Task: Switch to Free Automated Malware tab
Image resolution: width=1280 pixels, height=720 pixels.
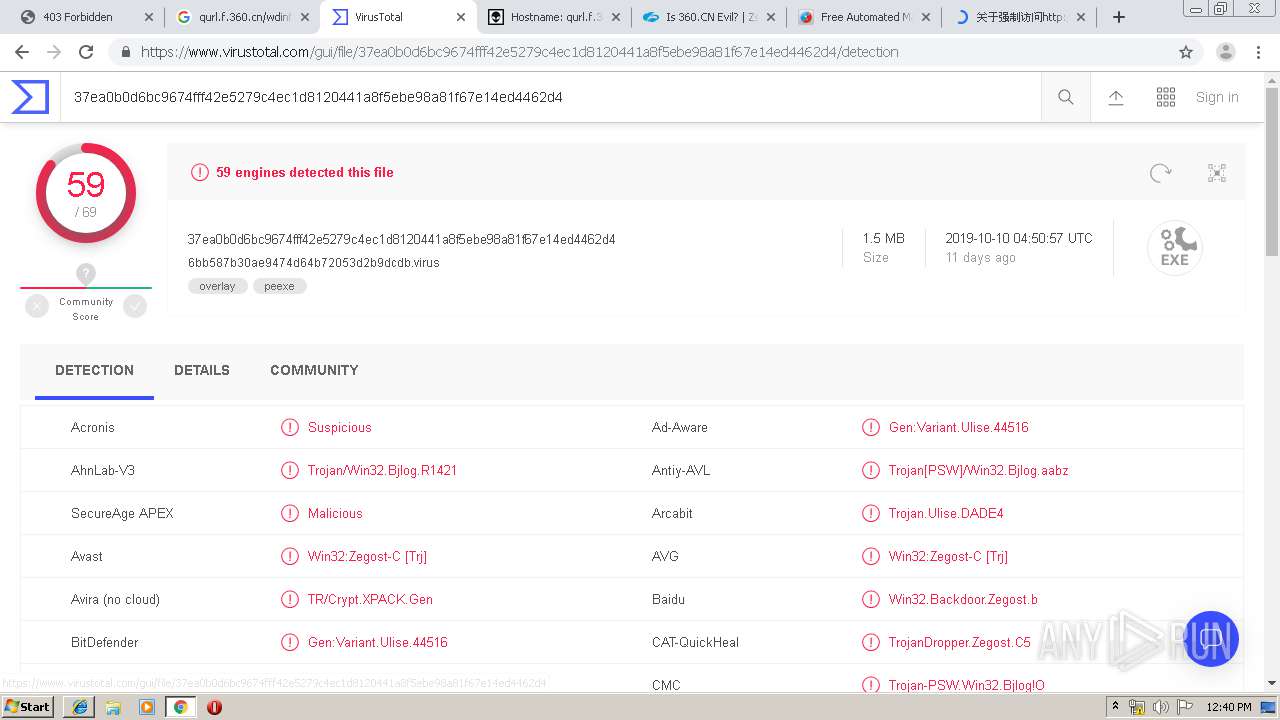Action: tap(866, 17)
